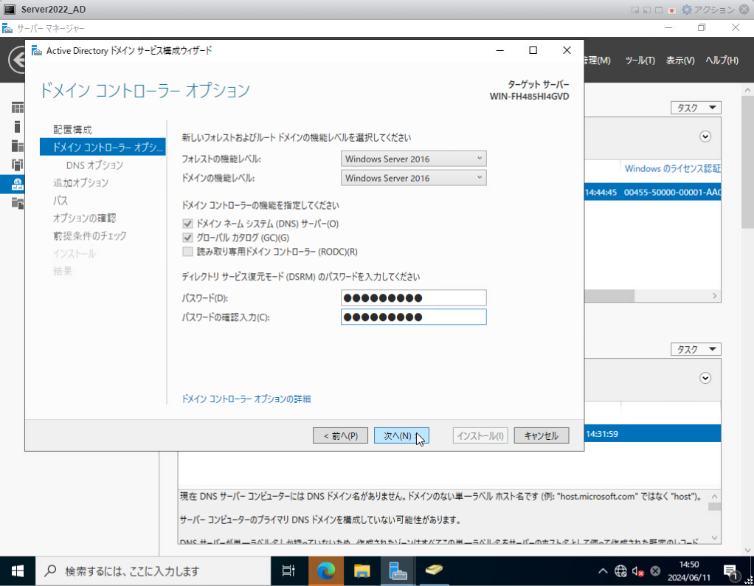Viewport: 754px width, 586px height.
Task: Open Windows のライセンス認証 link
Action: coord(673,169)
